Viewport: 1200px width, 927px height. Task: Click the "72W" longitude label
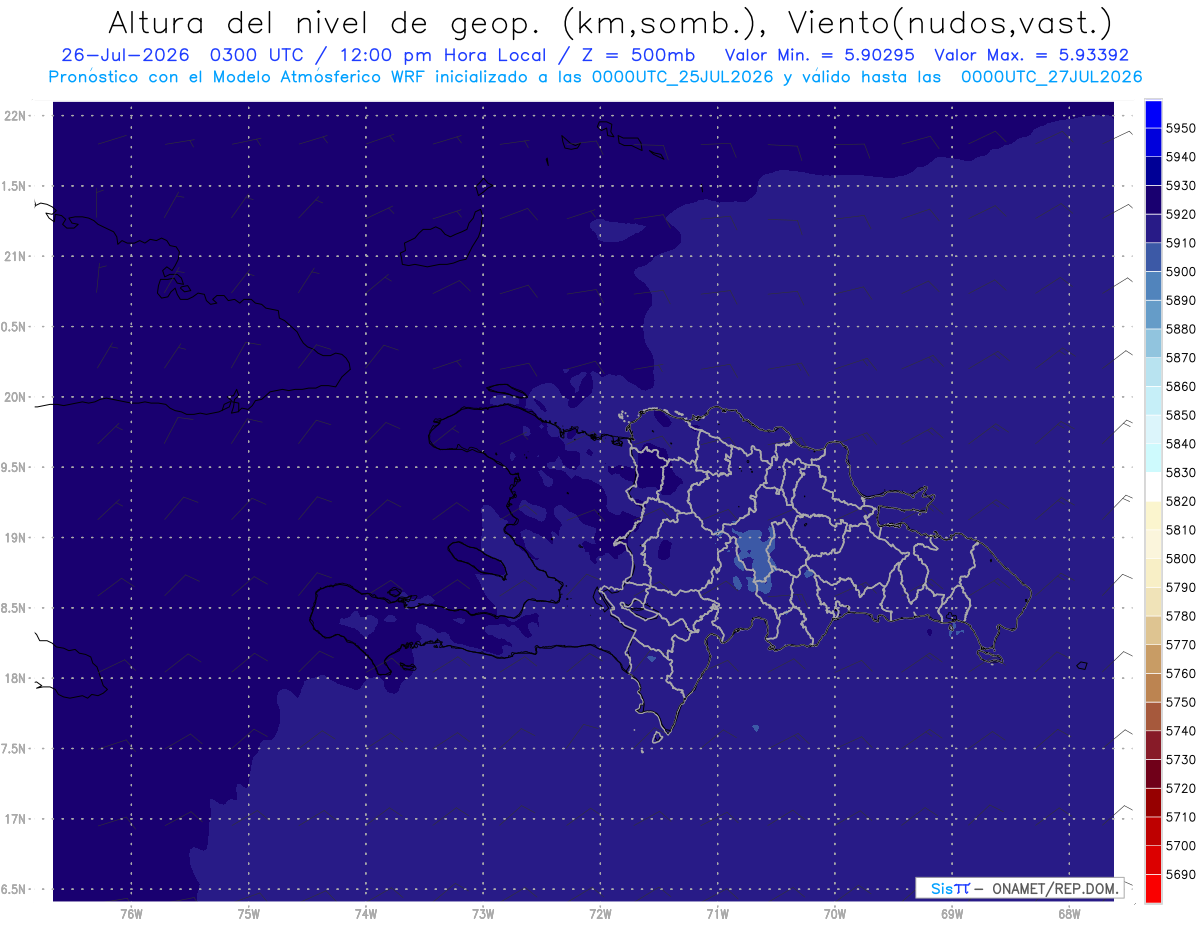pyautogui.click(x=600, y=913)
